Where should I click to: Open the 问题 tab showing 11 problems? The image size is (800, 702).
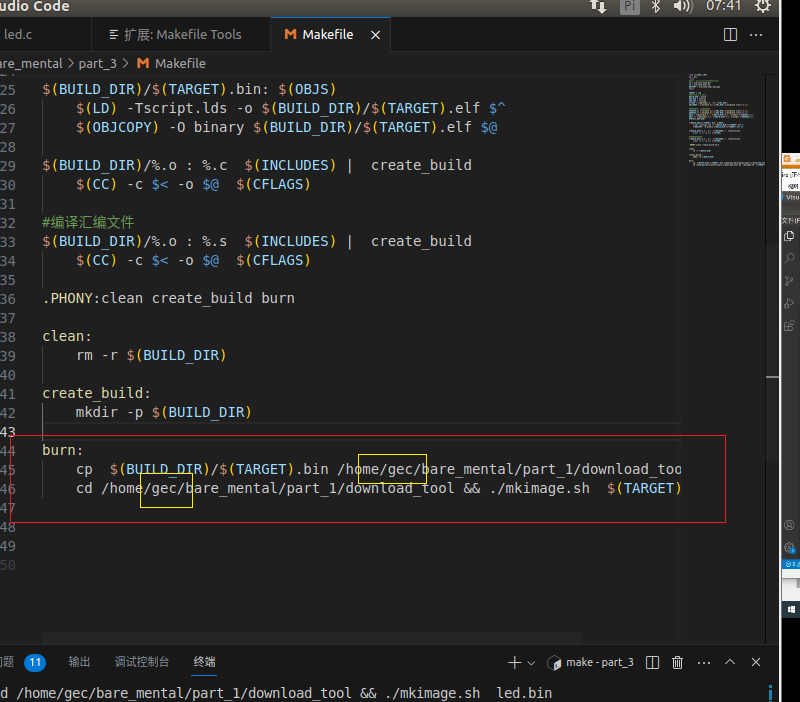[x=24, y=661]
